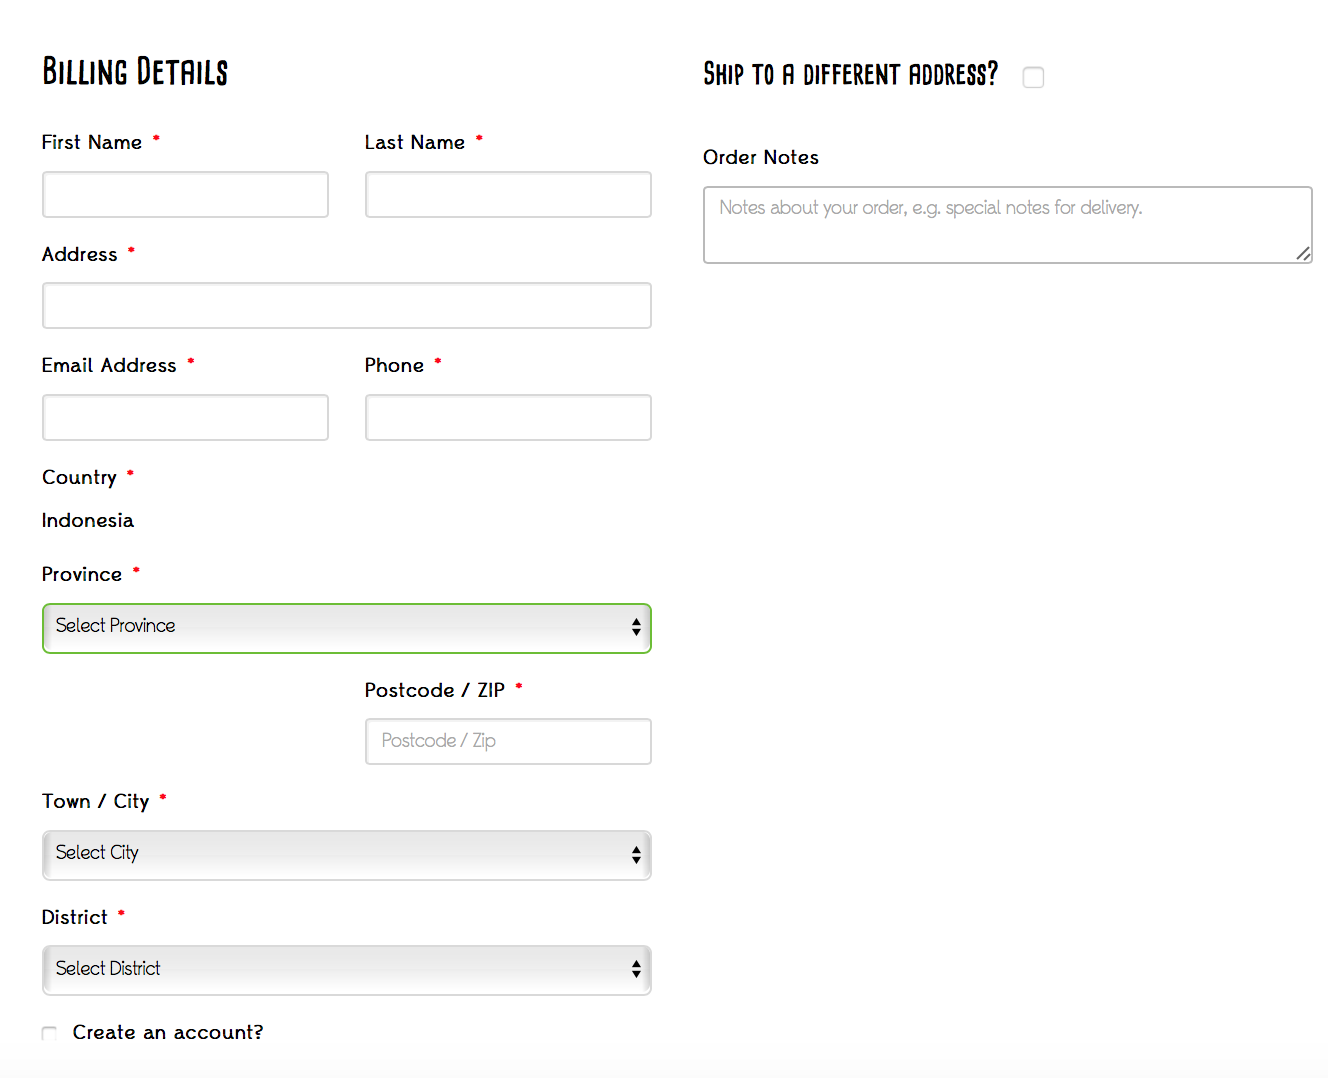The image size is (1328, 1078).
Task: Click the Postcode / Zip input field
Action: click(x=508, y=741)
